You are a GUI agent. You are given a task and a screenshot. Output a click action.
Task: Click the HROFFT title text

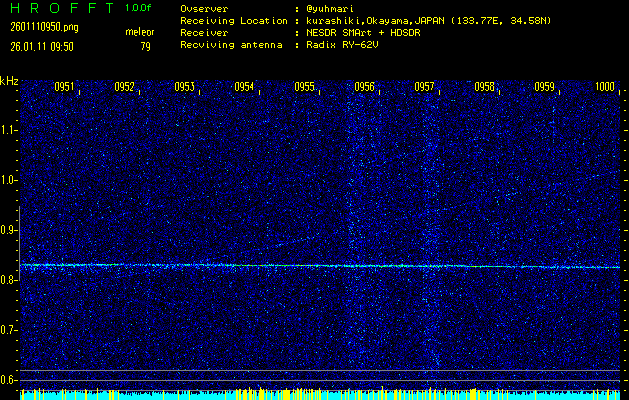pos(58,7)
